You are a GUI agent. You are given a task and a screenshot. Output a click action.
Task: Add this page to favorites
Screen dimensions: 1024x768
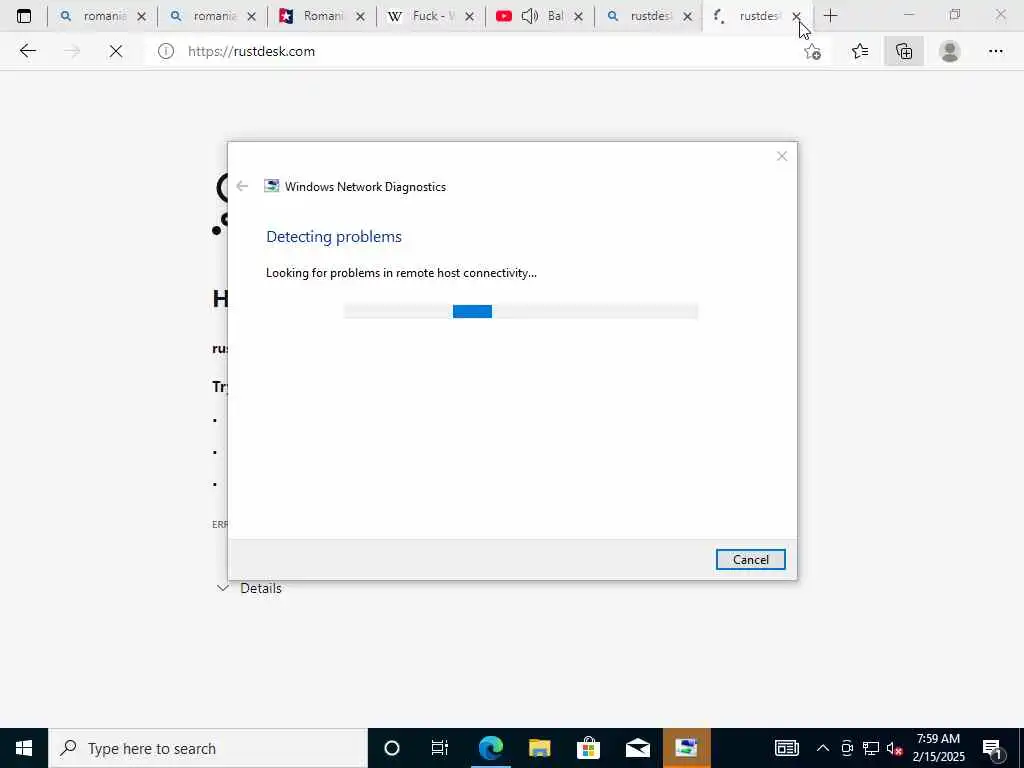812,51
